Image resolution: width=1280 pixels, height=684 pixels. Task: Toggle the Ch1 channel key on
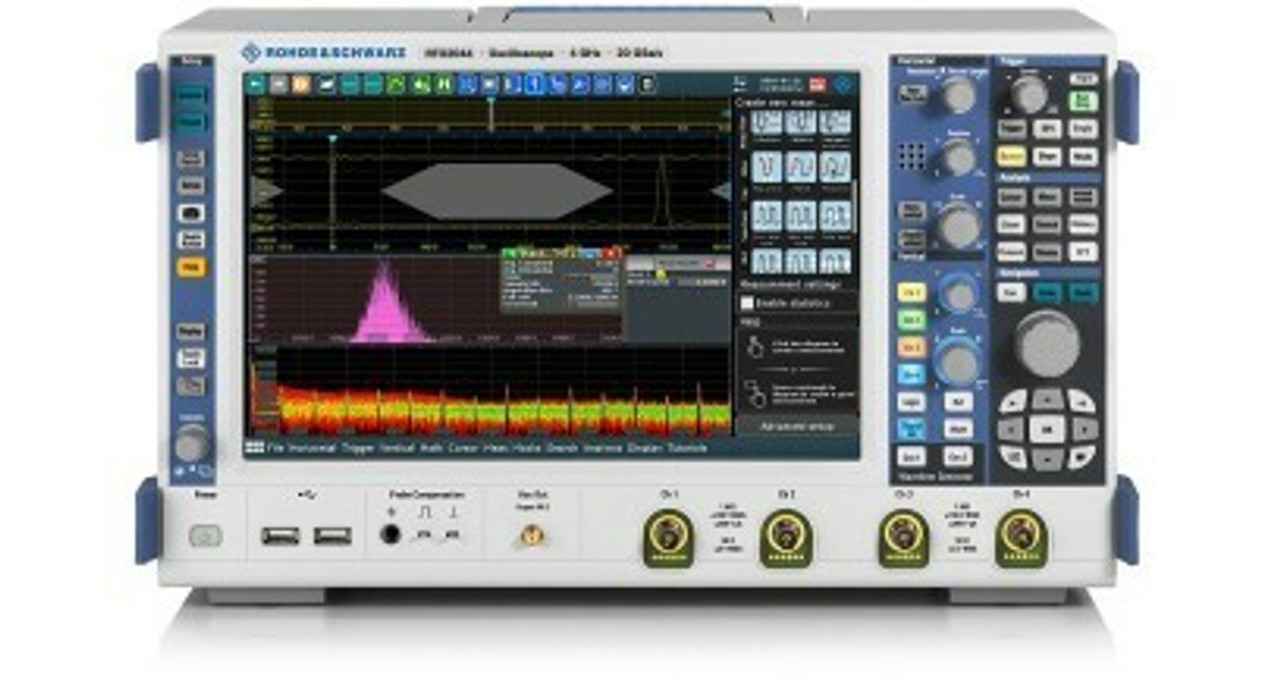coord(912,291)
